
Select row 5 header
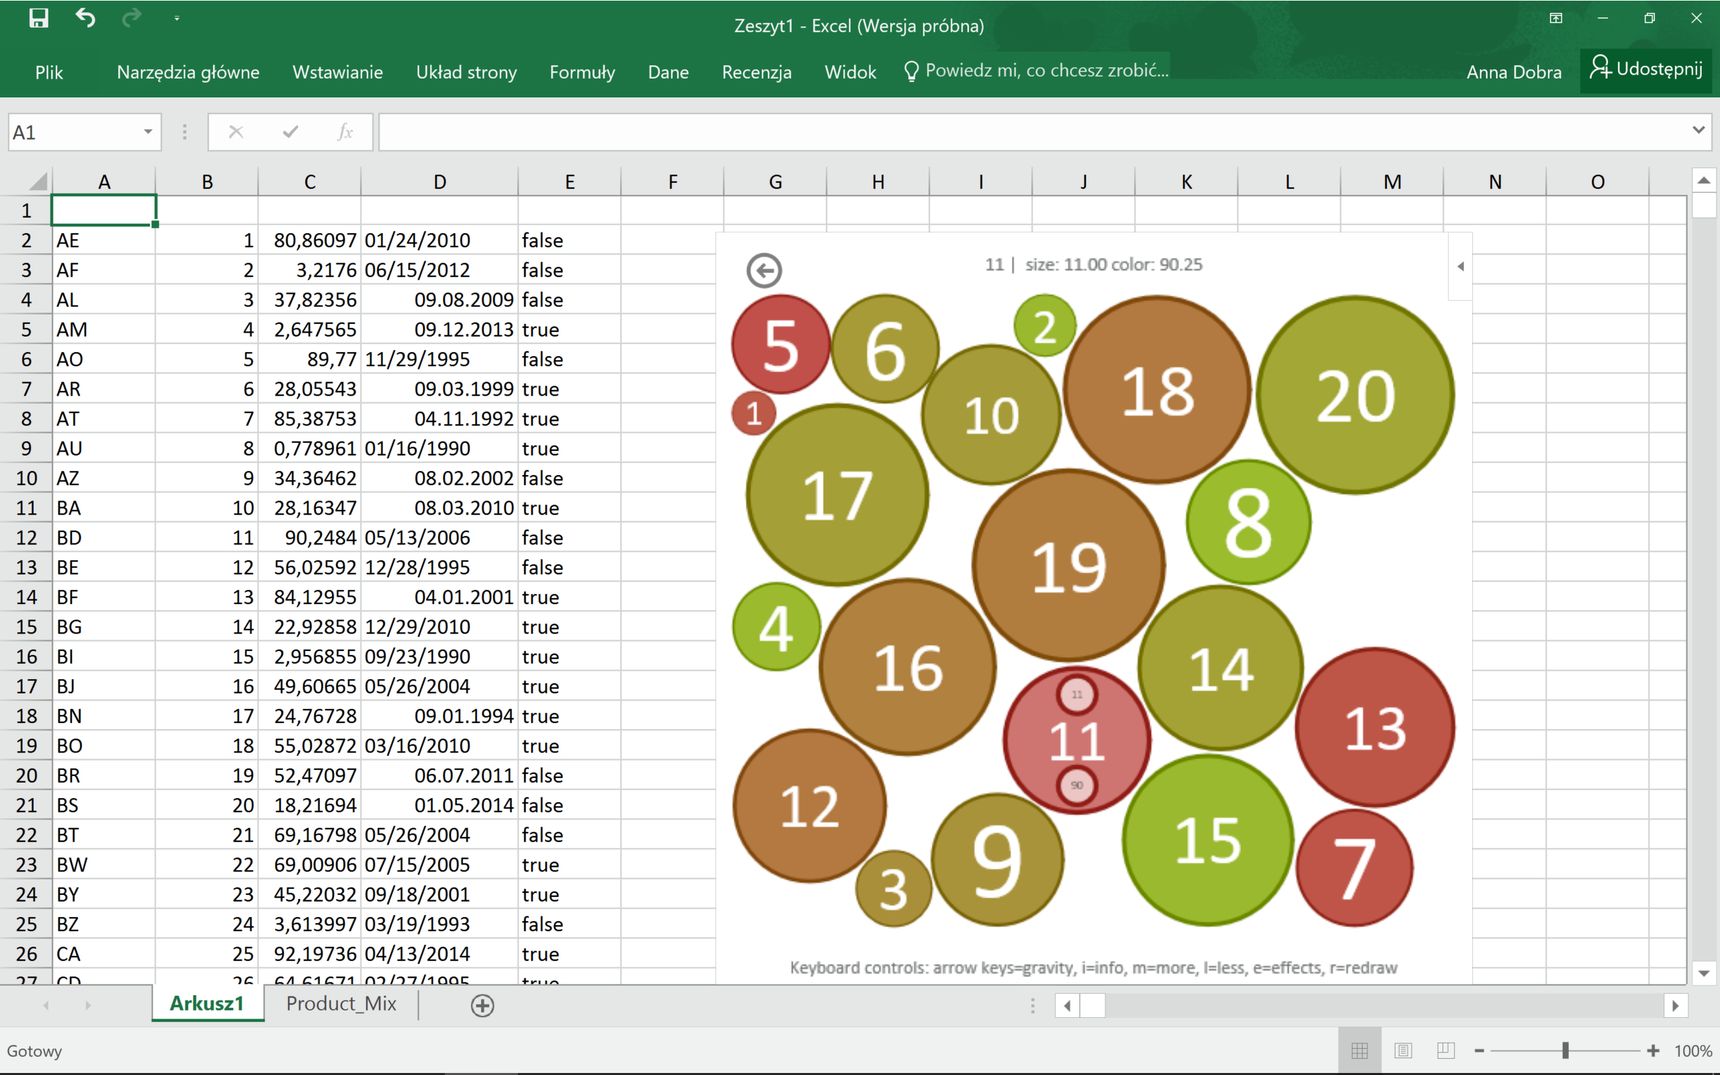point(26,330)
